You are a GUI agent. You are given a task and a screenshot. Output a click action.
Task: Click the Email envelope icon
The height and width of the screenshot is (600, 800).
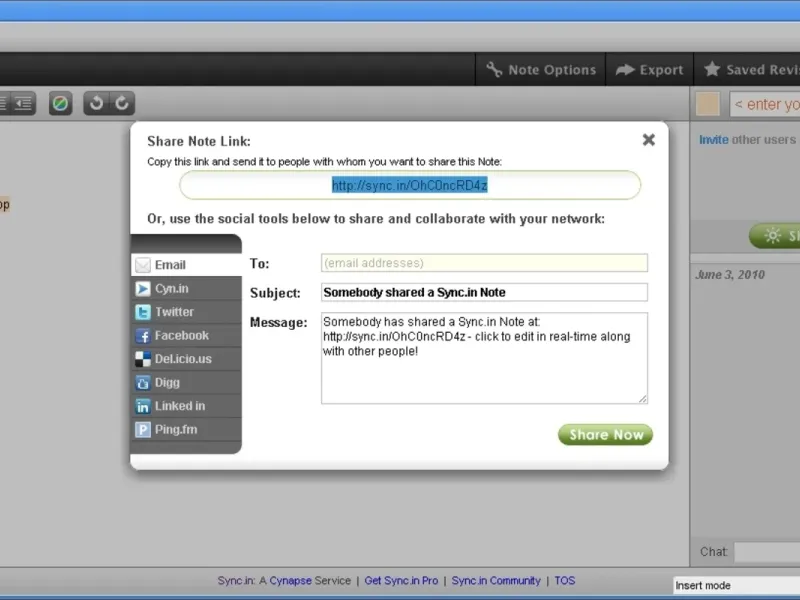(x=143, y=265)
